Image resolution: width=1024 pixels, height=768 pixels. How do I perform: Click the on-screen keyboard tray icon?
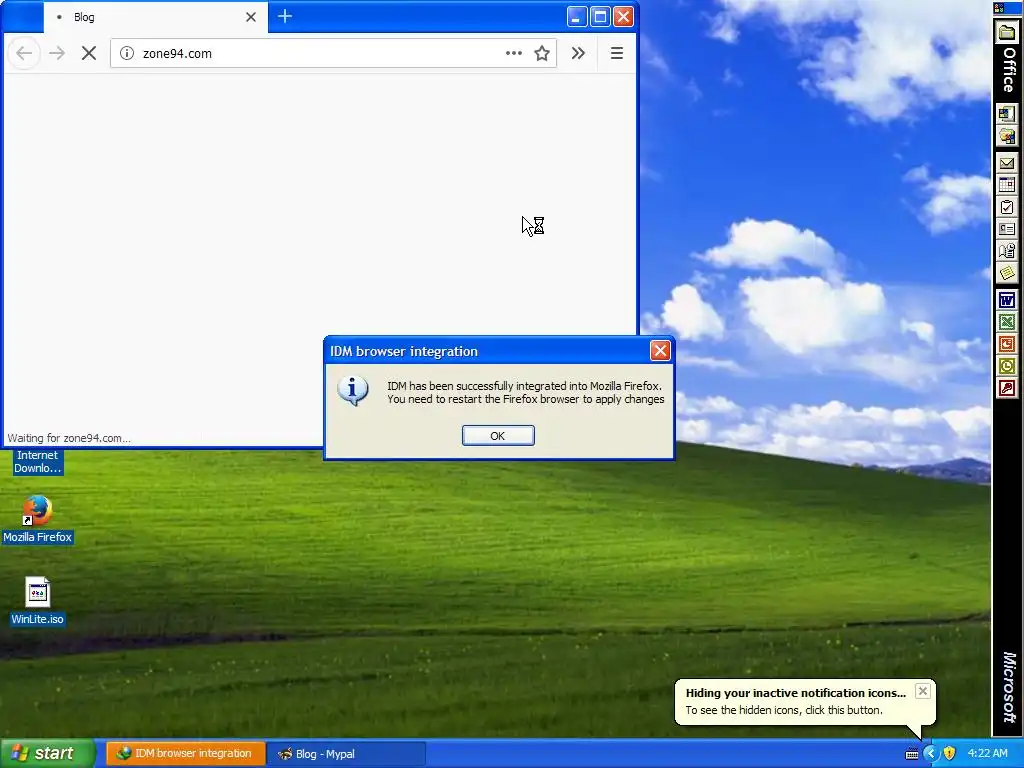[x=912, y=754]
